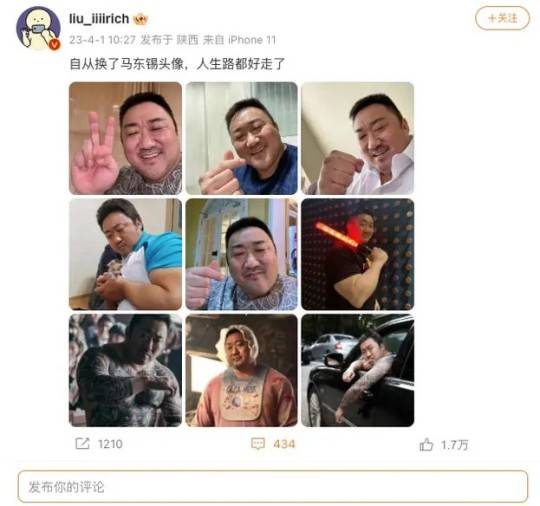Image resolution: width=540 pixels, height=506 pixels.
Task: Click the crown badge beside the username
Action: pos(141,19)
